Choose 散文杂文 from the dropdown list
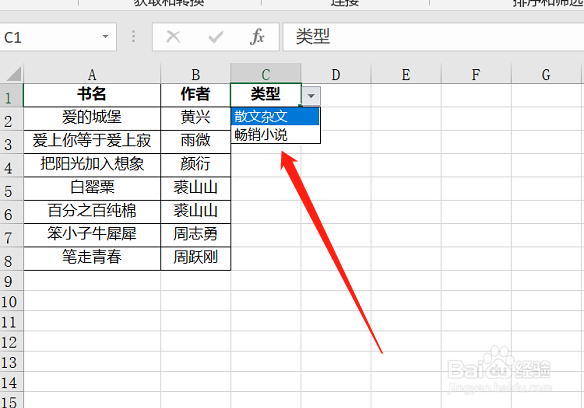Viewport: 584px width, 408px height. (275, 117)
